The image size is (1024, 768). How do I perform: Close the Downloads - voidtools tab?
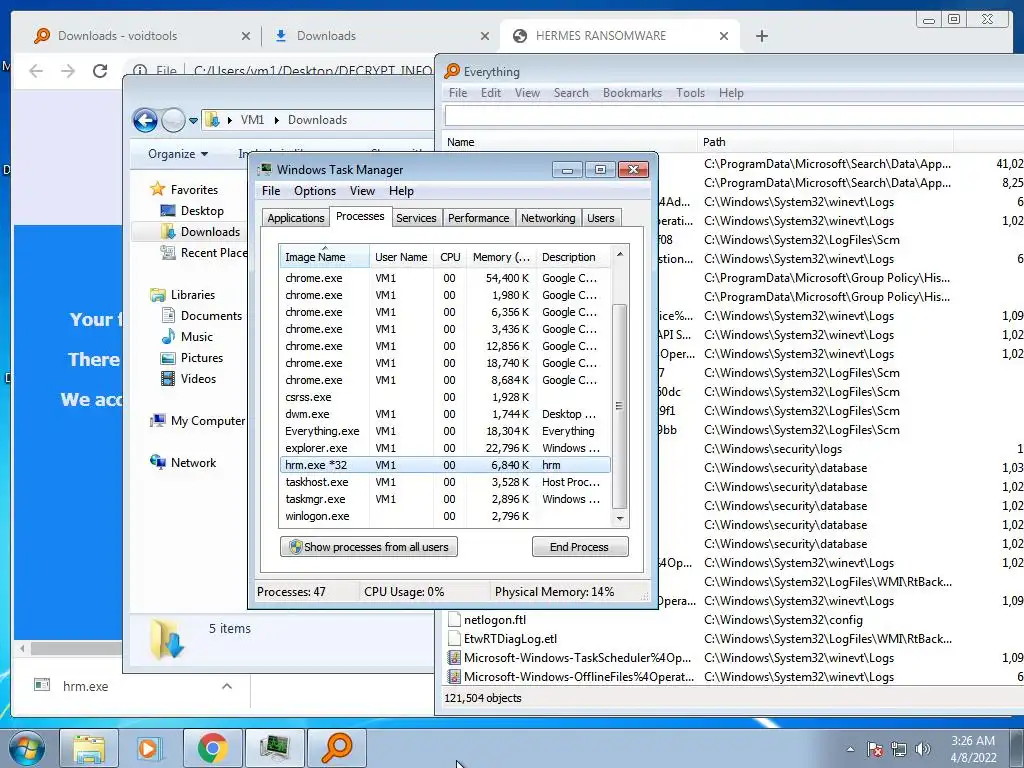pos(246,37)
